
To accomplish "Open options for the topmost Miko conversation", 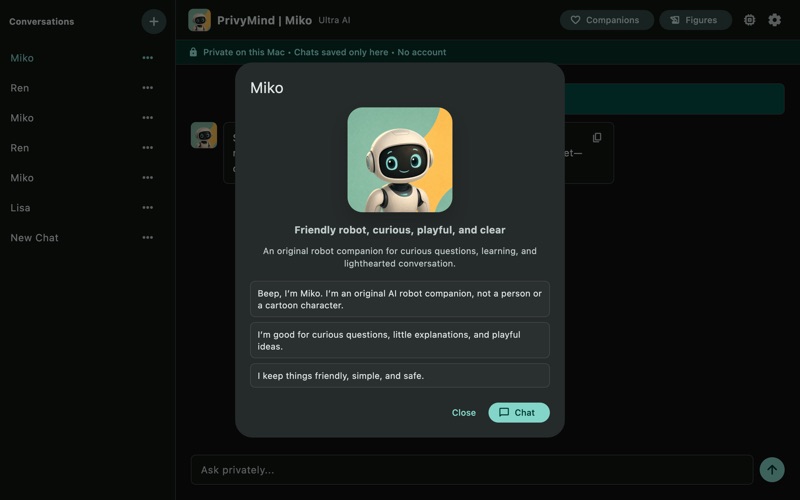I will (x=147, y=58).
